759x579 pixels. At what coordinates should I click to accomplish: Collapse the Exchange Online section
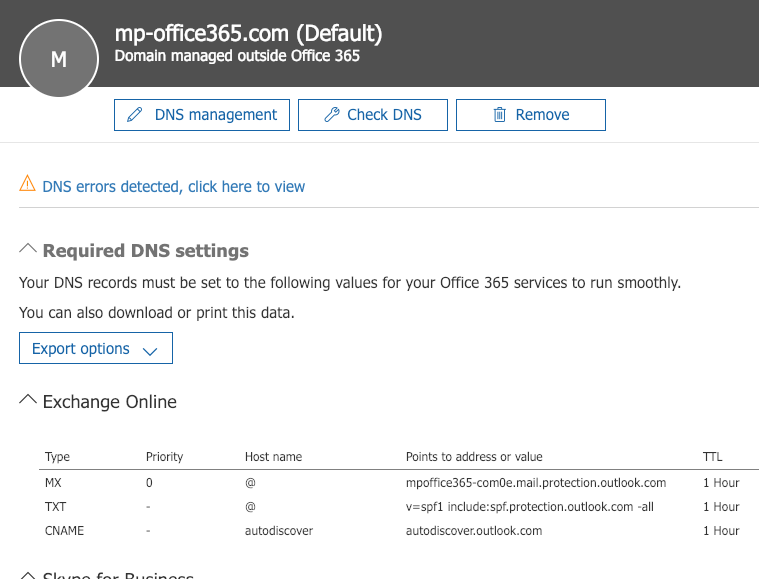[28, 400]
